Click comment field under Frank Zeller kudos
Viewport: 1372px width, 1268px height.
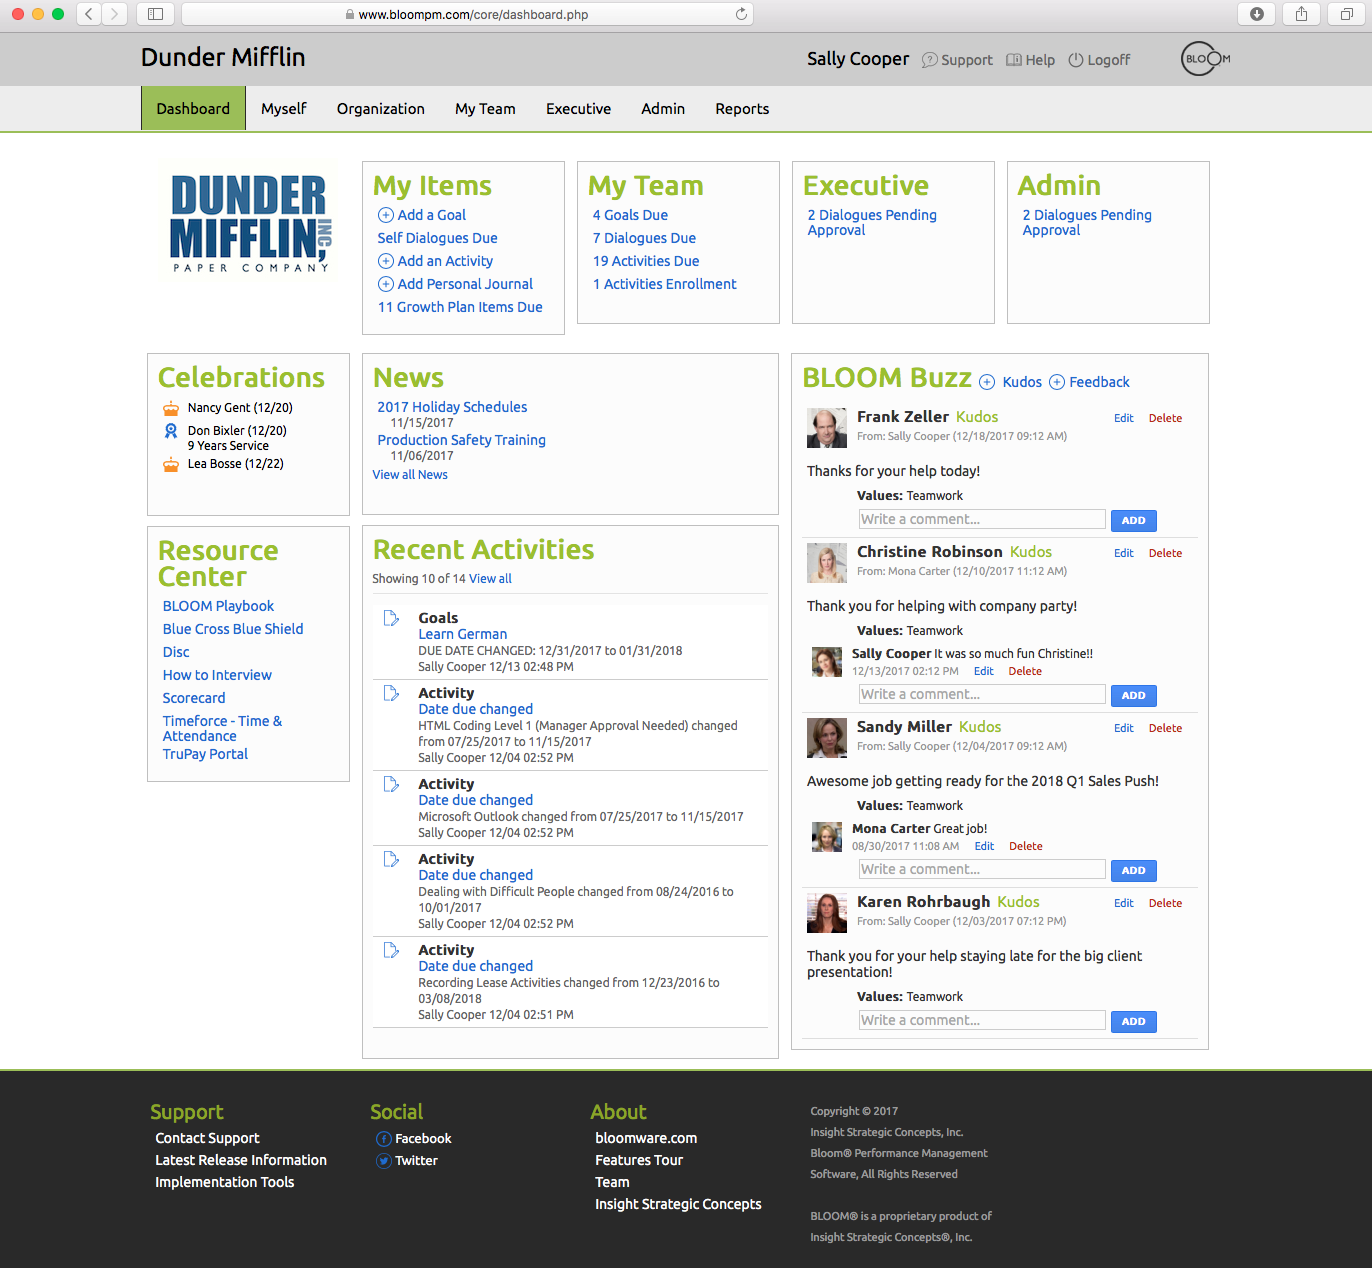(982, 519)
